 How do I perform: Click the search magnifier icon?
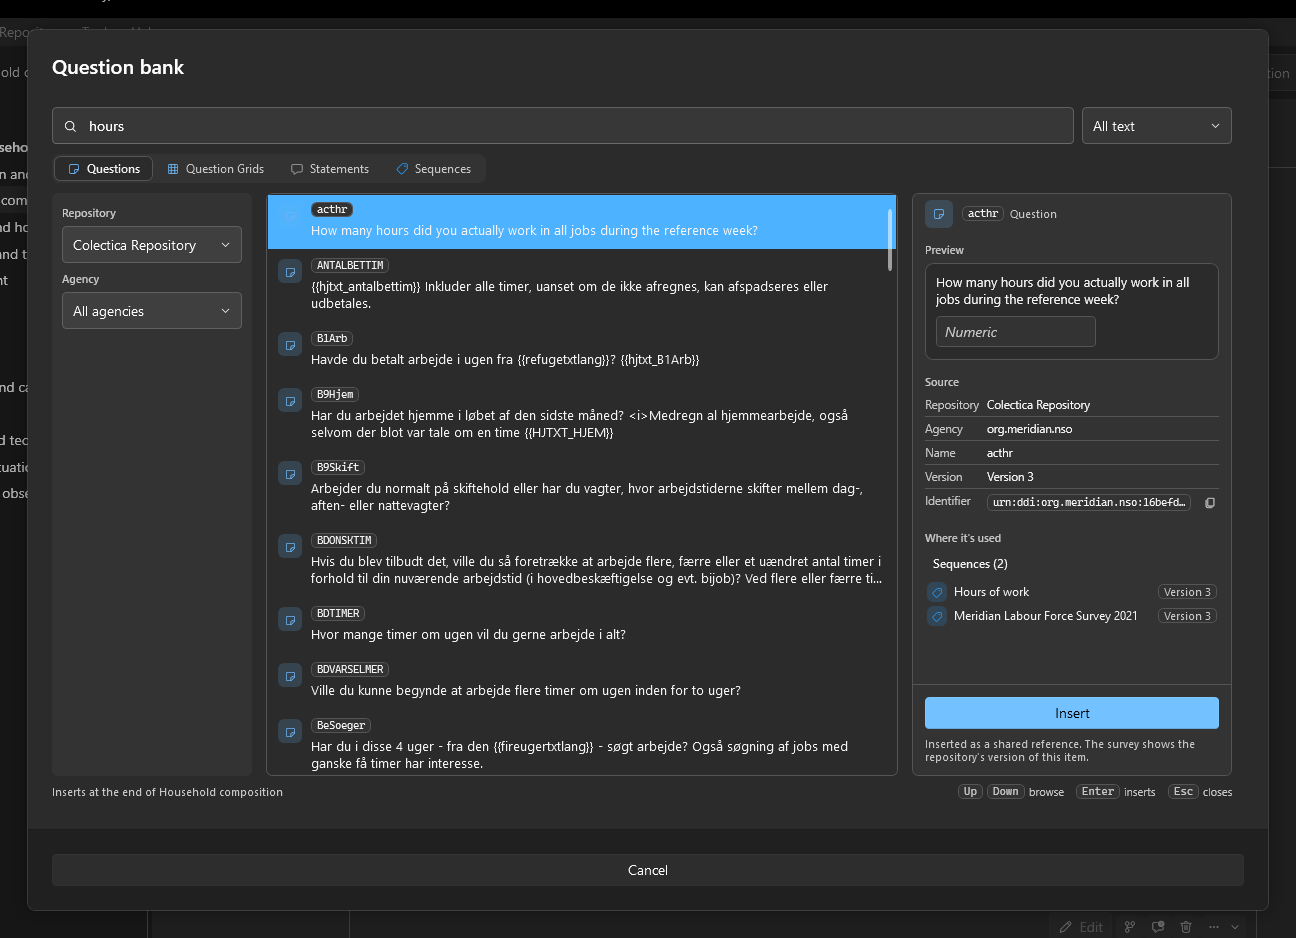point(70,126)
